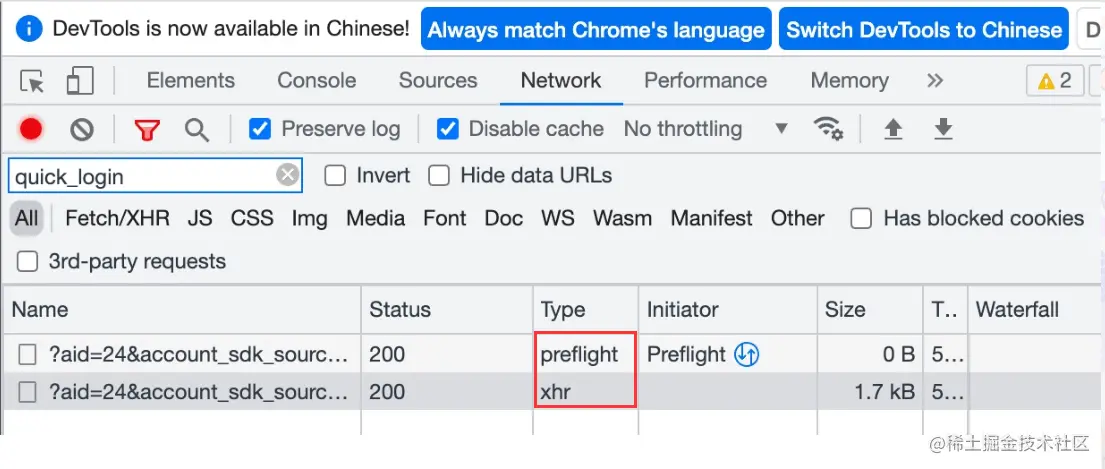Open network search with magnifier icon
Viewport: 1105px width, 469px height.
click(197, 129)
